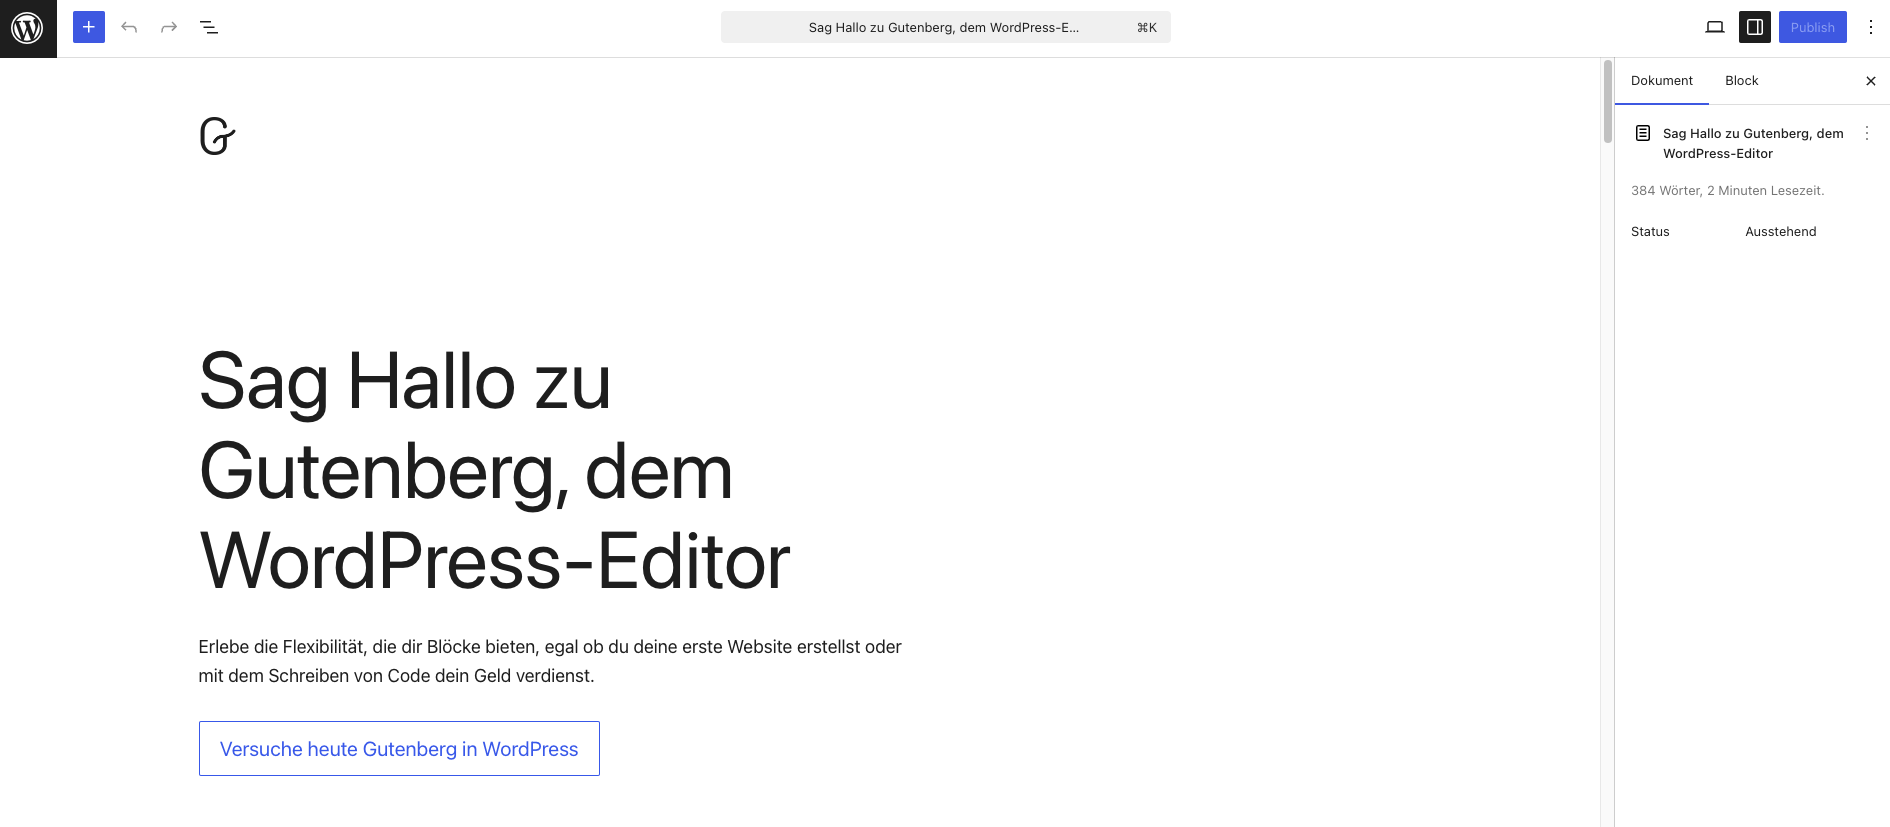Click the document icon beside the post title
Image resolution: width=1890 pixels, height=827 pixels.
point(1643,132)
